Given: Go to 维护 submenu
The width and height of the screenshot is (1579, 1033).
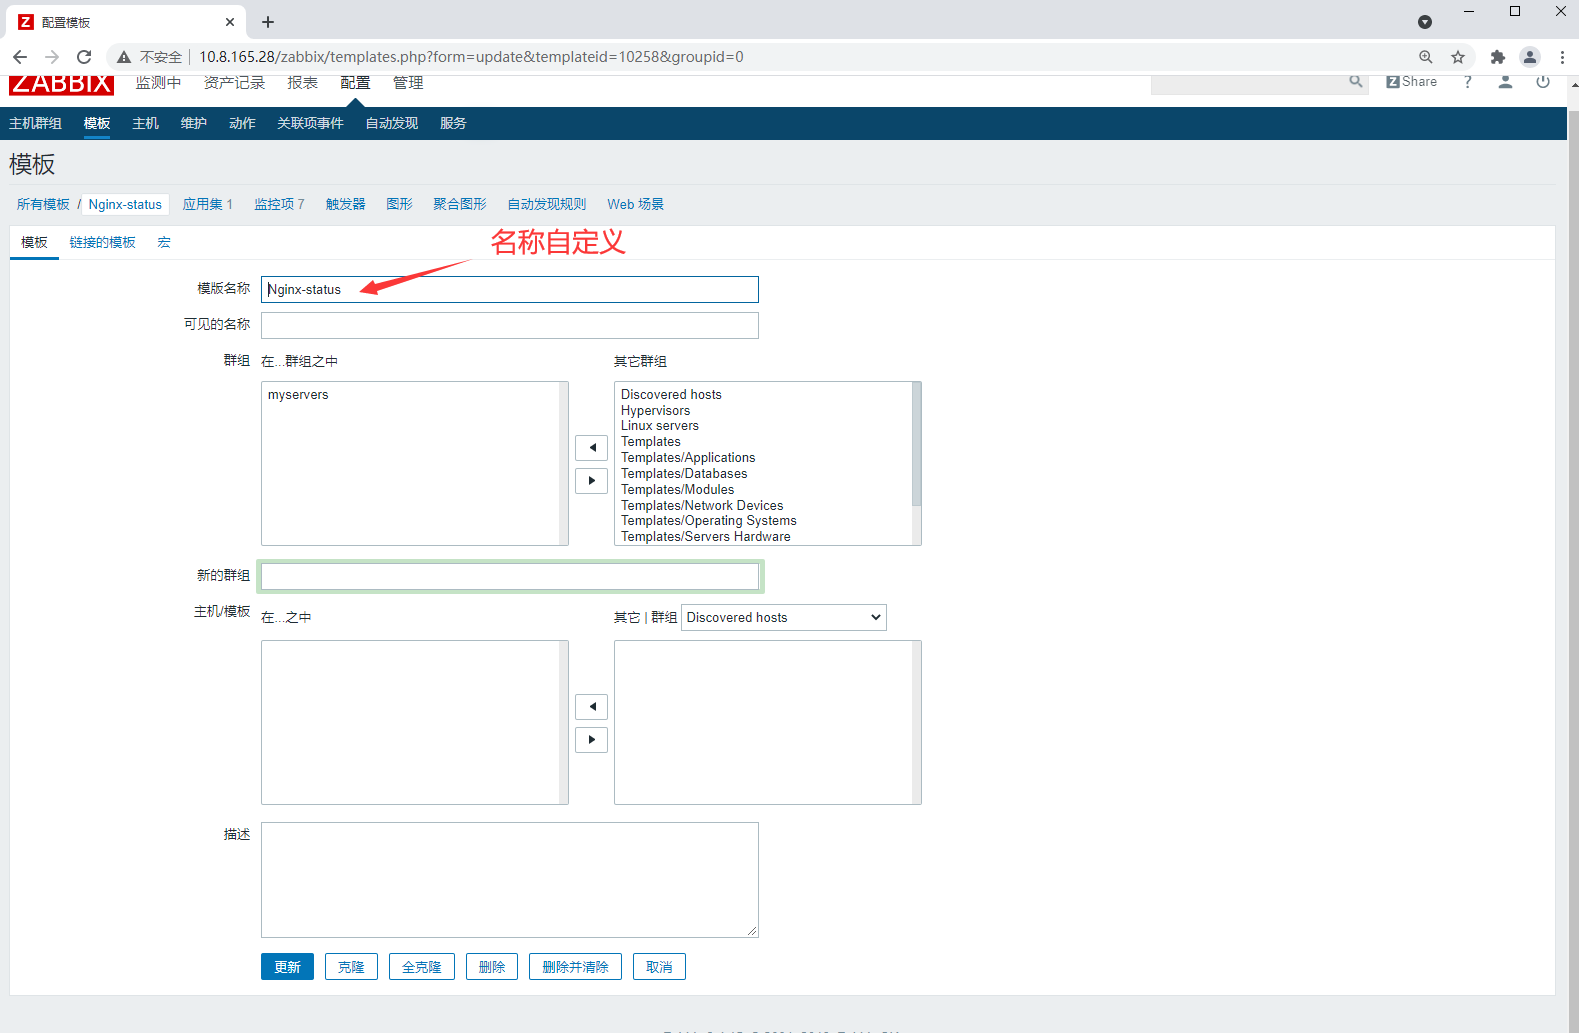Looking at the screenshot, I should [194, 123].
